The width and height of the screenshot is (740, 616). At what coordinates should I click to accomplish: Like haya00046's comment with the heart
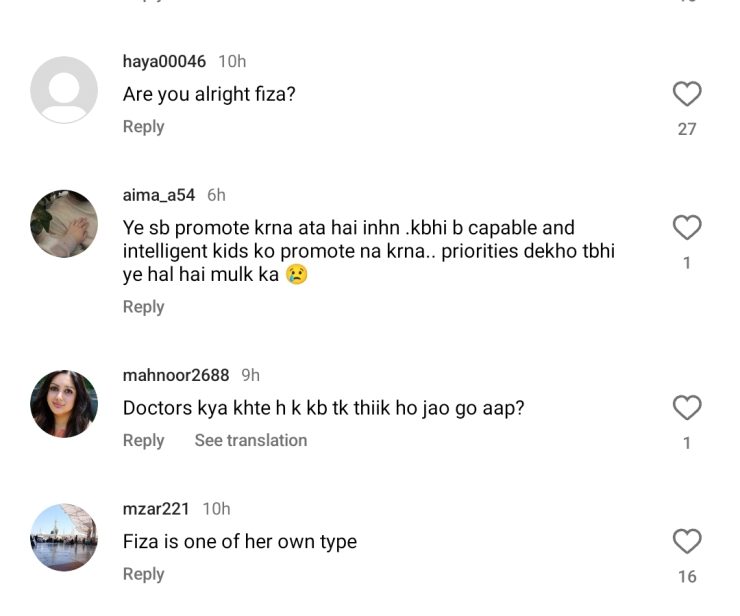(686, 95)
